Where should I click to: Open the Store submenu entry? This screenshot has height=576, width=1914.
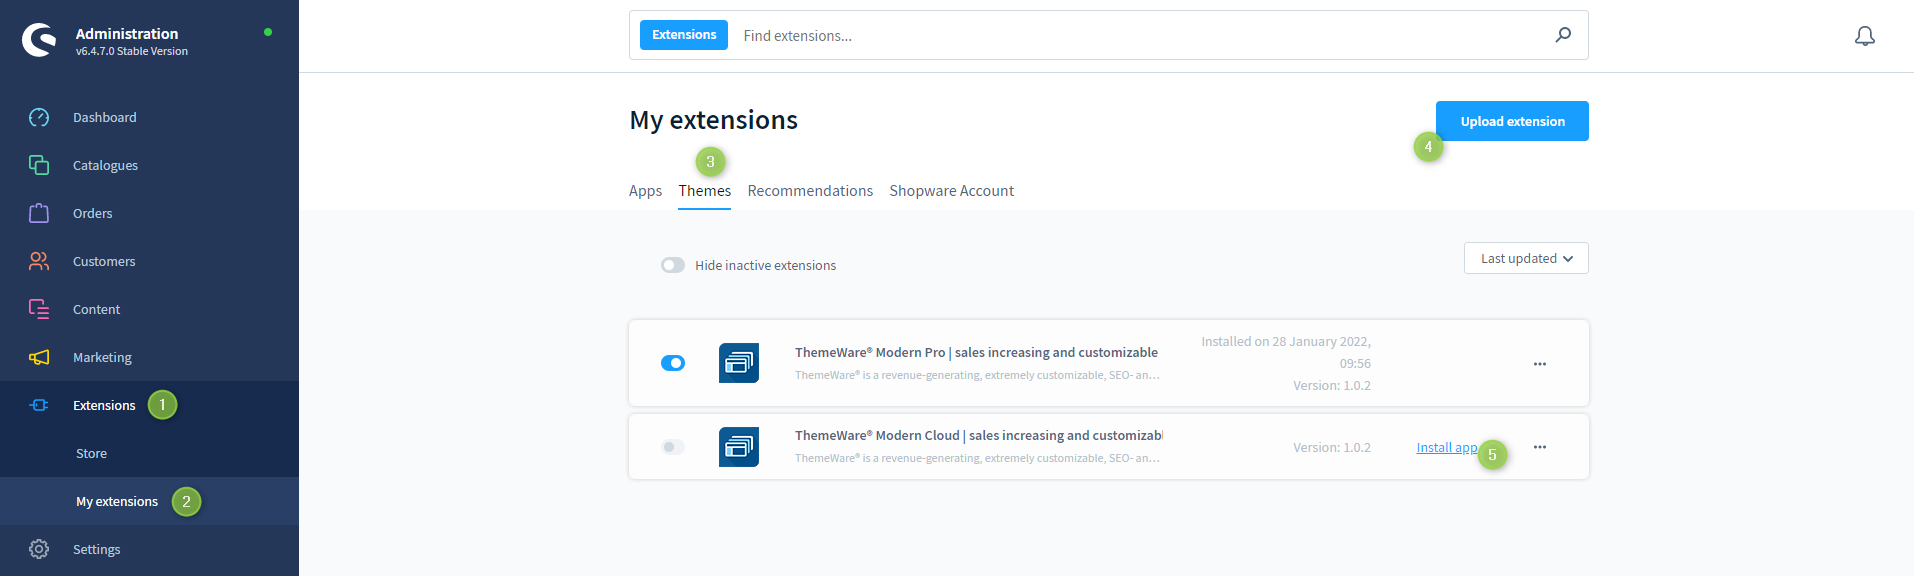pos(149,453)
